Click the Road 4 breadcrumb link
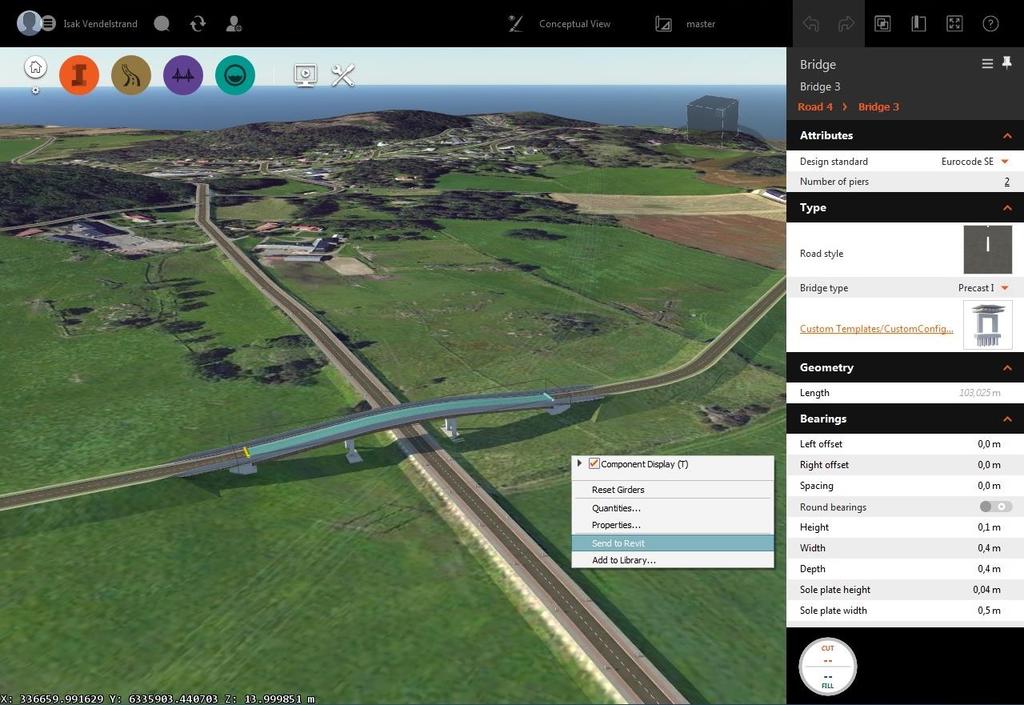 tap(815, 106)
